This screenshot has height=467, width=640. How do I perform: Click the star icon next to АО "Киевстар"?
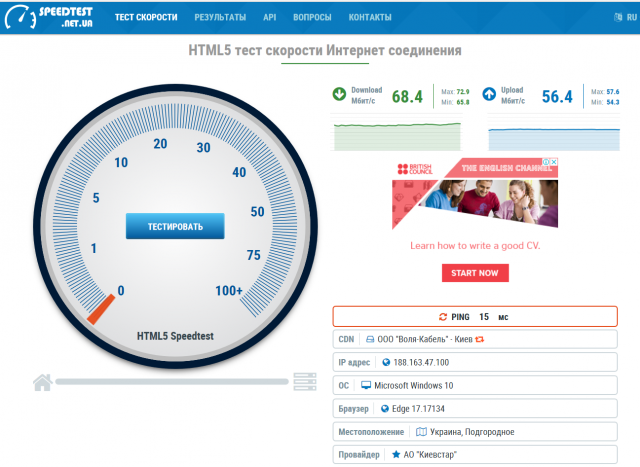coord(395,455)
